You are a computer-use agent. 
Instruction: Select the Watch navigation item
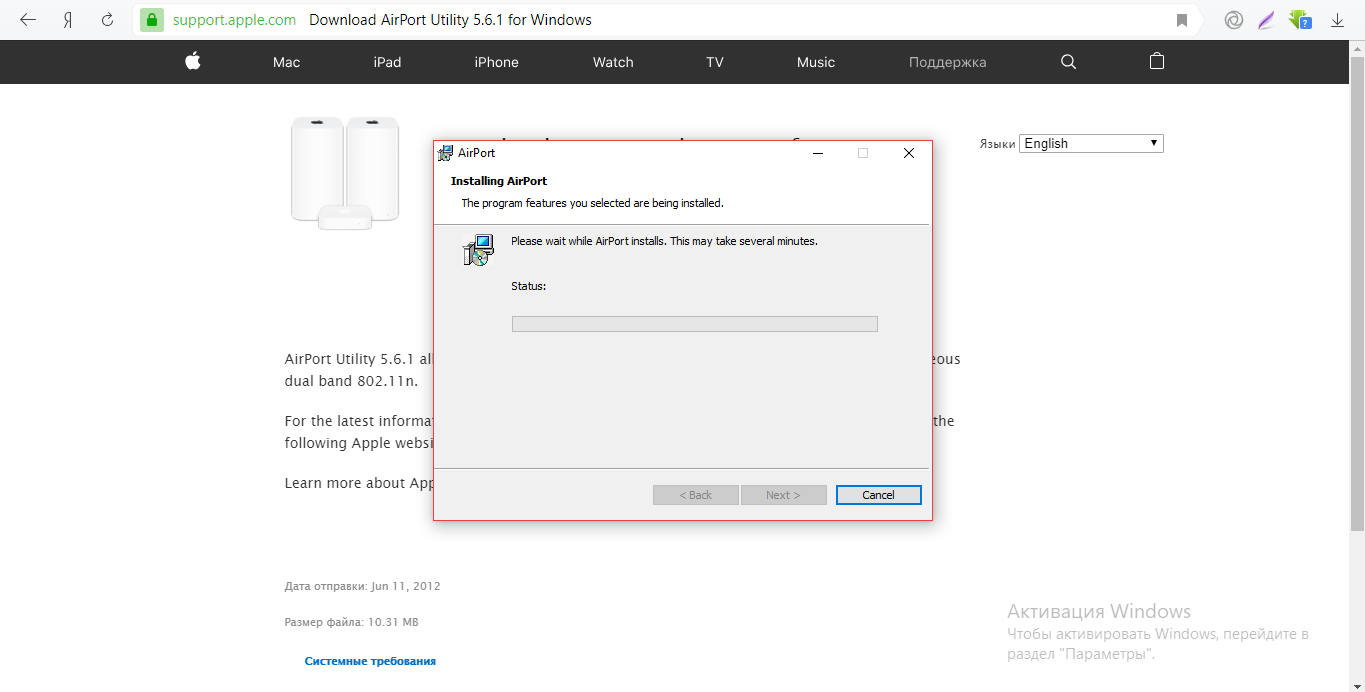click(613, 62)
